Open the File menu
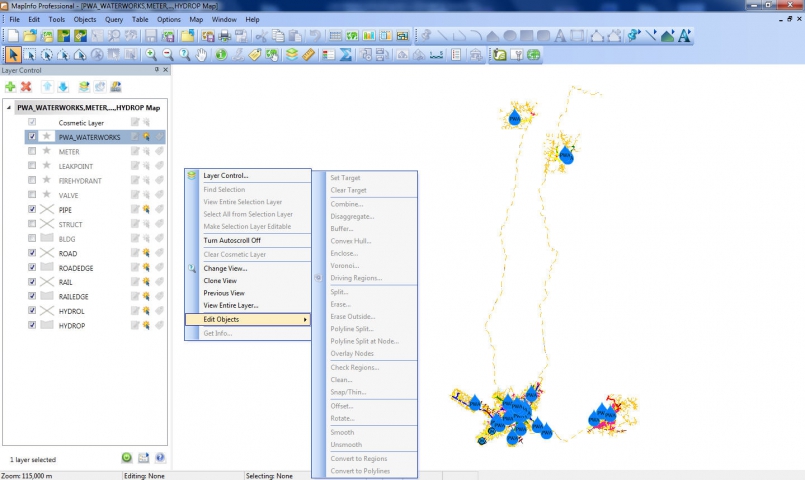805x480 pixels. click(14, 20)
